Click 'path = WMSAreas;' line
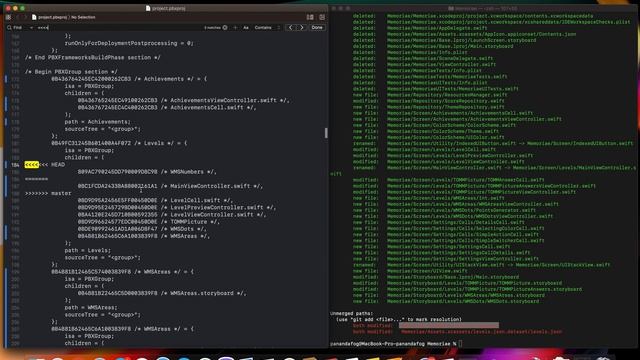Viewport: 640px width, 360px height. pos(91,307)
